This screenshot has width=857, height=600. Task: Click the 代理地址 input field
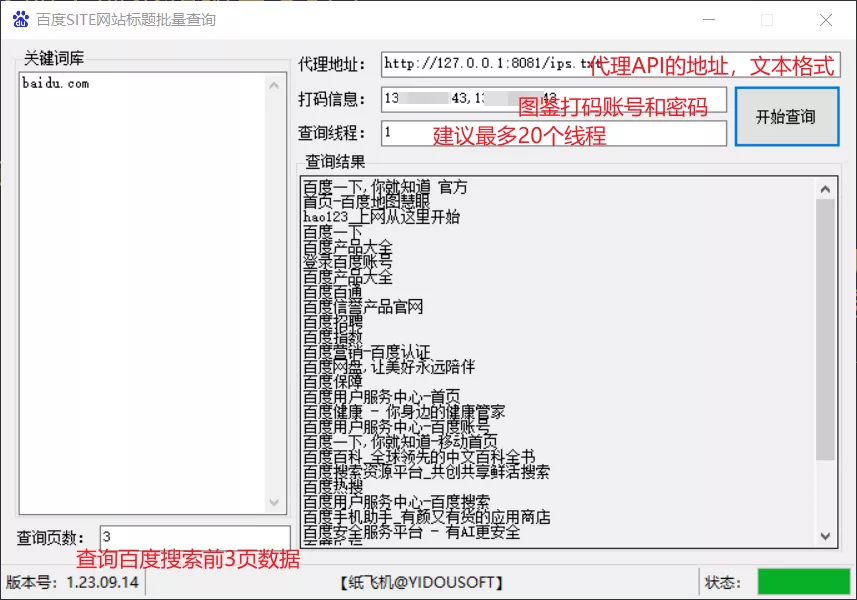pos(610,64)
